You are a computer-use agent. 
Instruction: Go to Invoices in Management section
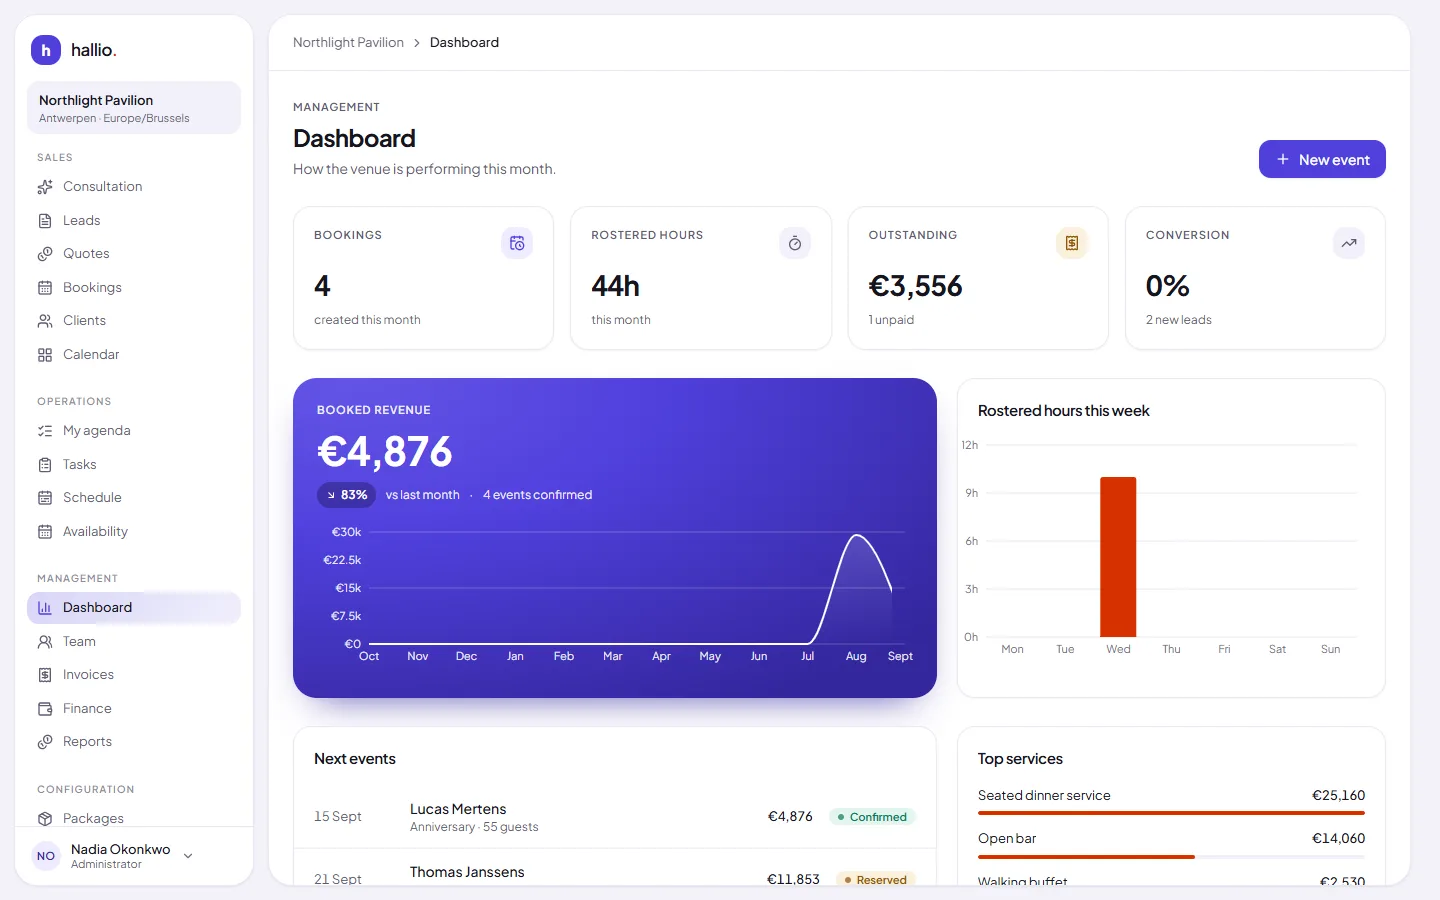(x=134, y=675)
